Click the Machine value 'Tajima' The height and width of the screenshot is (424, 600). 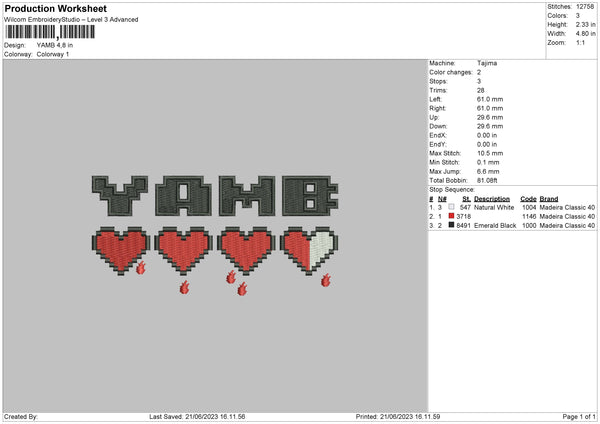click(x=487, y=63)
